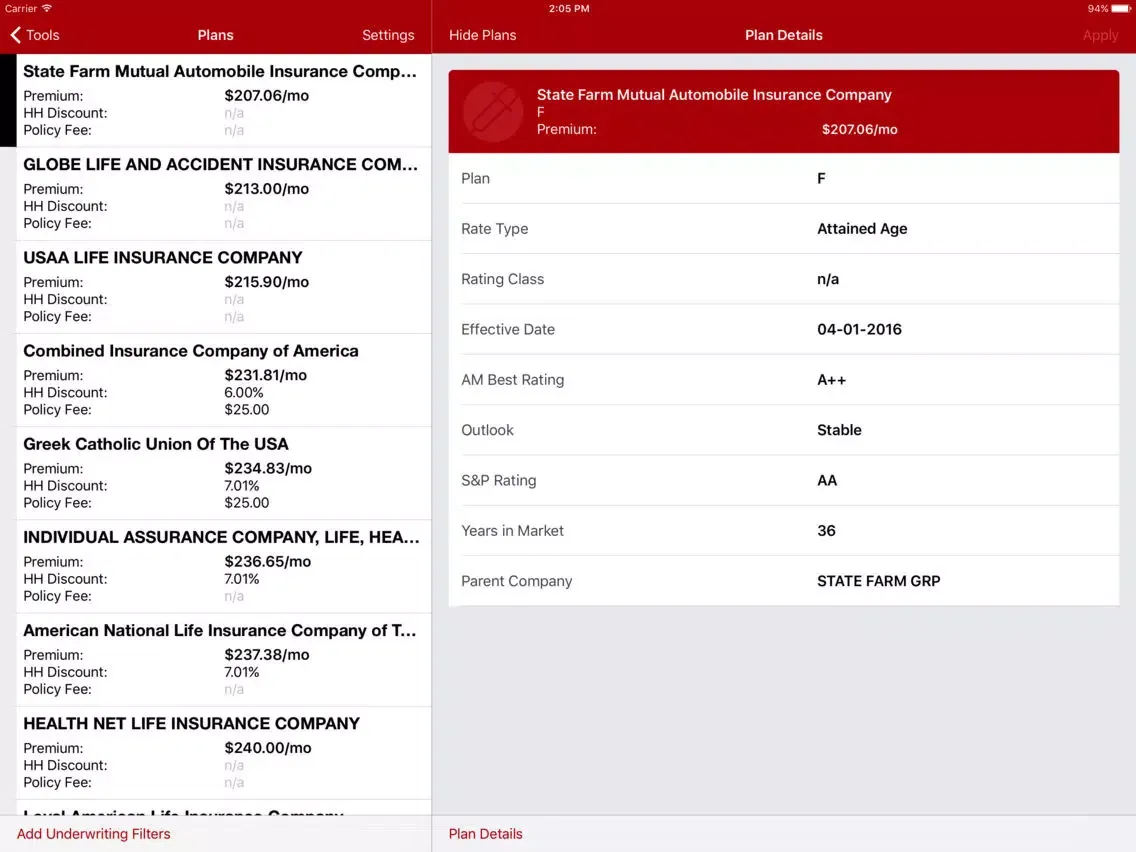The height and width of the screenshot is (852, 1136).
Task: Select GLOBE LIFE AND ACCIDENT INSURANCE plan
Action: pyautogui.click(x=223, y=193)
